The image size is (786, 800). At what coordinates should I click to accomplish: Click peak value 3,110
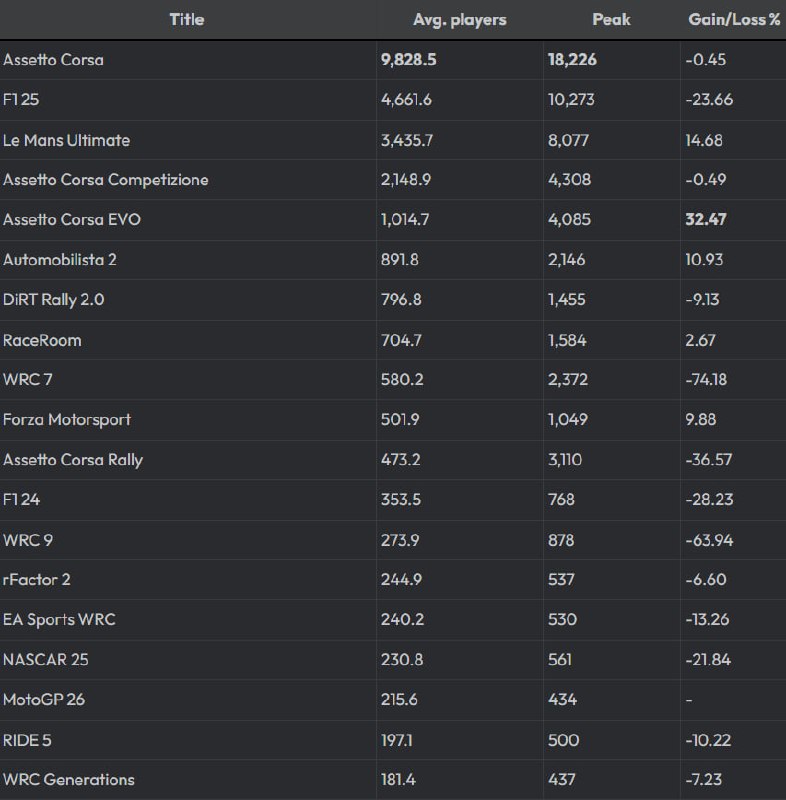pos(565,460)
